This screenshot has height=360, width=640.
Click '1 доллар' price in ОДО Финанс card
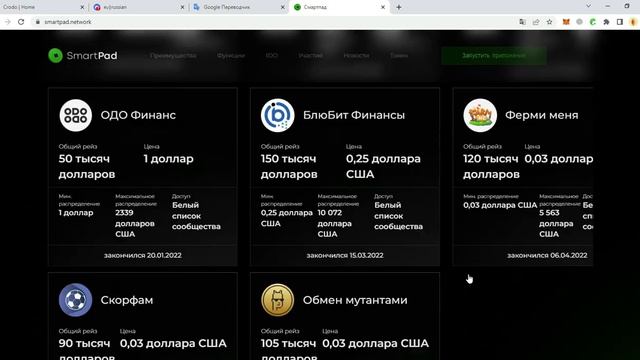(169, 159)
